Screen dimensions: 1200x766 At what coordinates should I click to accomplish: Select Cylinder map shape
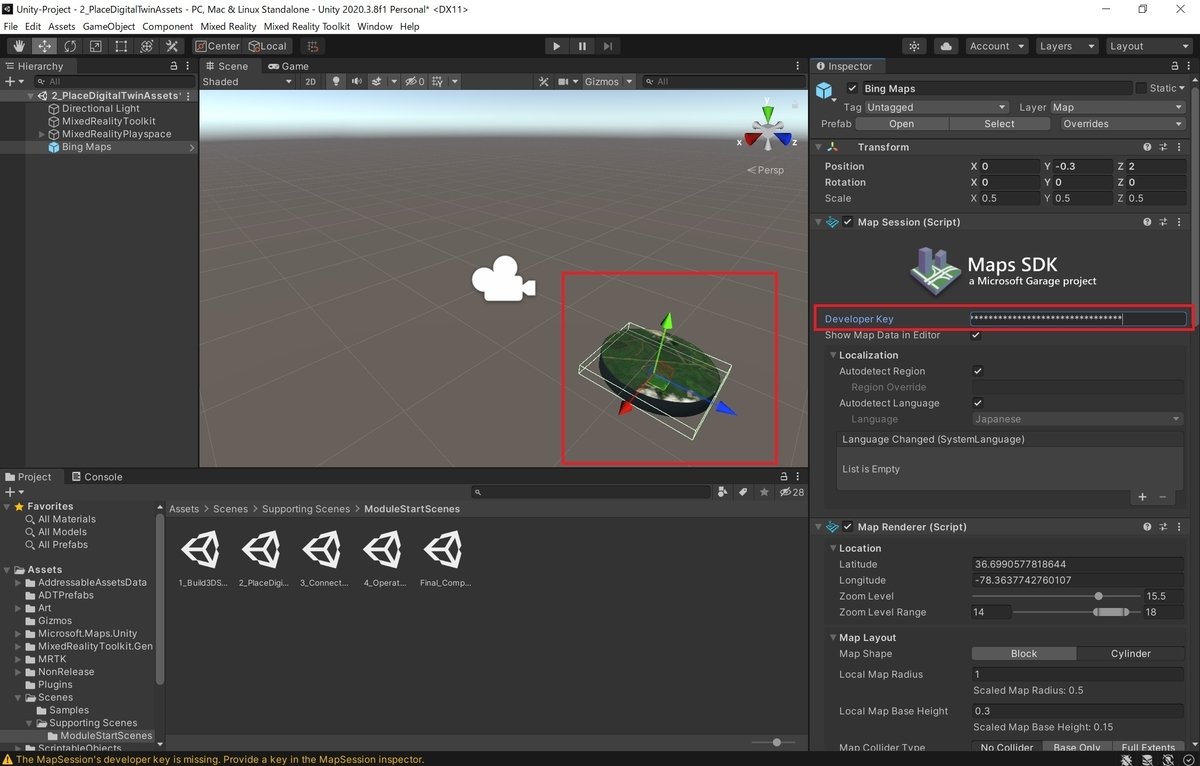[1130, 654]
